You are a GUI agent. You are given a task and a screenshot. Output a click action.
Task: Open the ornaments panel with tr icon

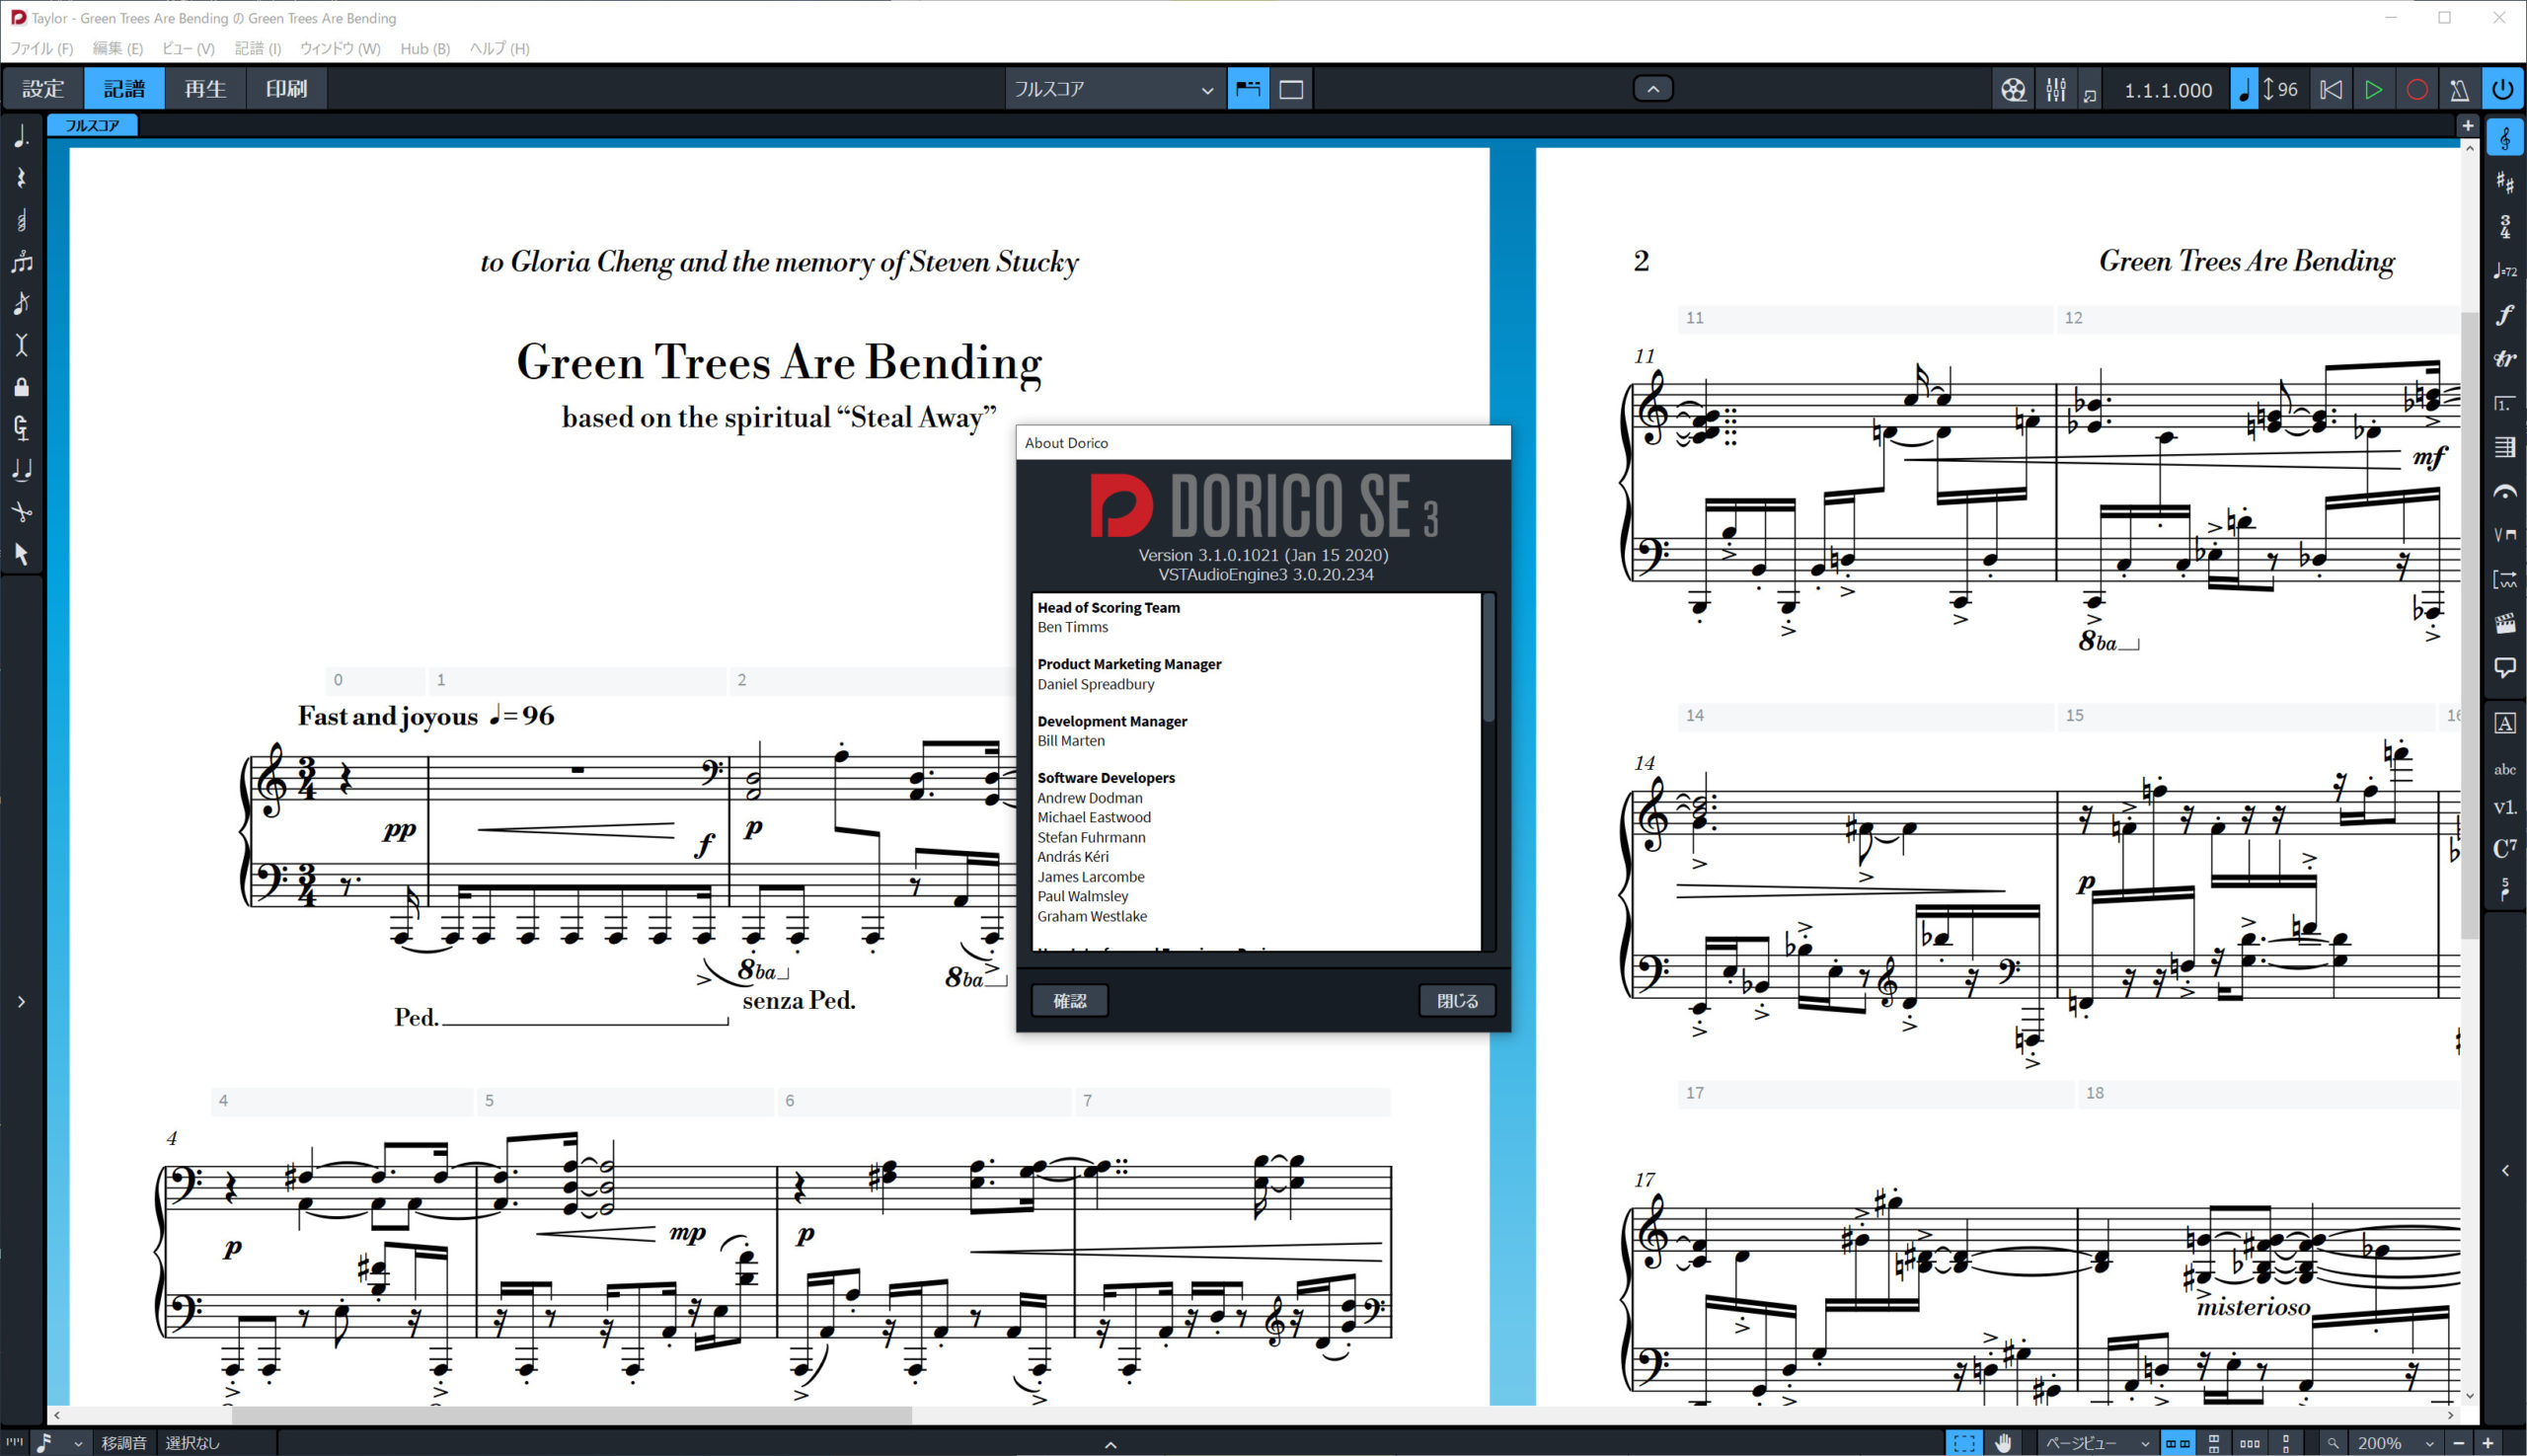click(2505, 359)
